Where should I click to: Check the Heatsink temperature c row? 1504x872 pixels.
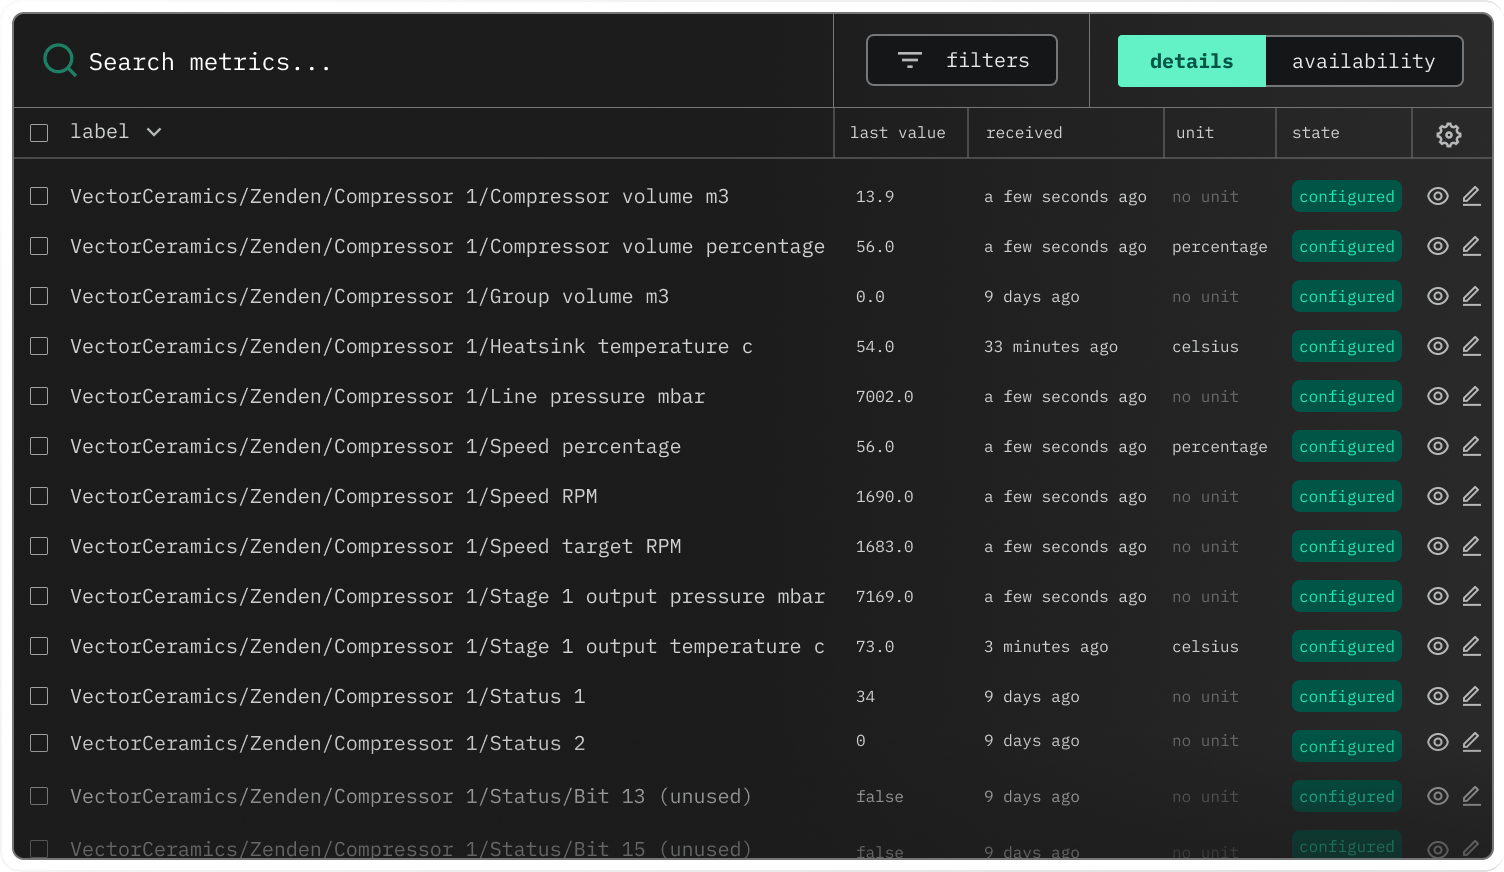point(39,346)
